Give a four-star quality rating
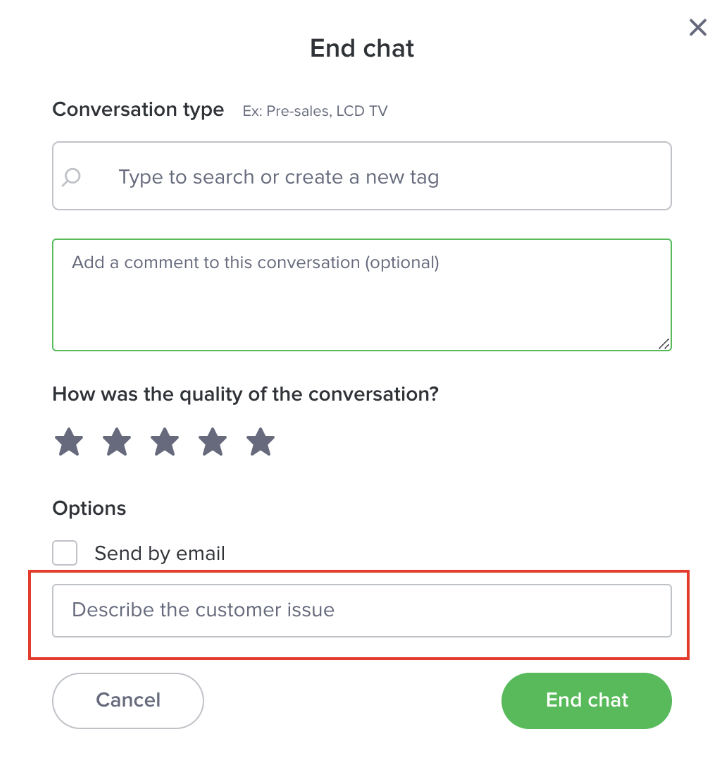Viewport: 725px width, 760px height. [213, 442]
